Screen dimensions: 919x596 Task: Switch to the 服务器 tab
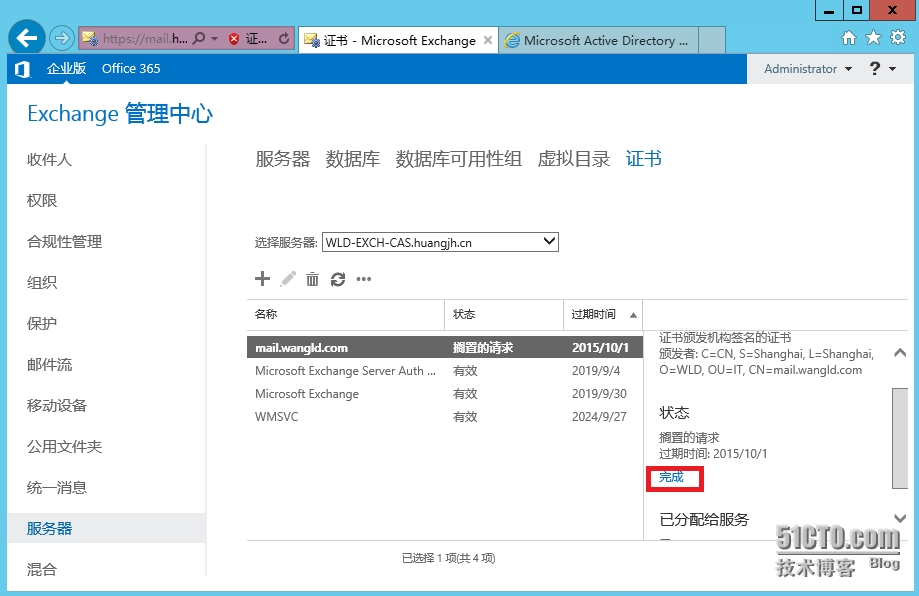(x=282, y=159)
